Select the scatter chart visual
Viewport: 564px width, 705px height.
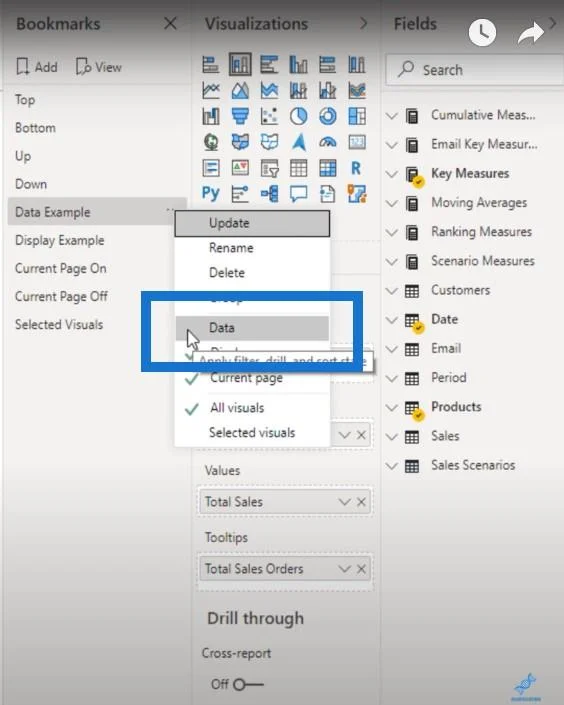(x=269, y=116)
